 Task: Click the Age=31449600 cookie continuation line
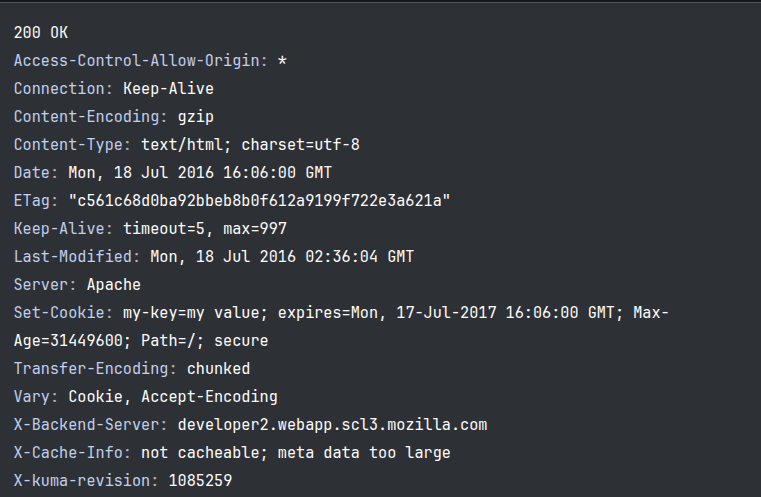click(141, 341)
